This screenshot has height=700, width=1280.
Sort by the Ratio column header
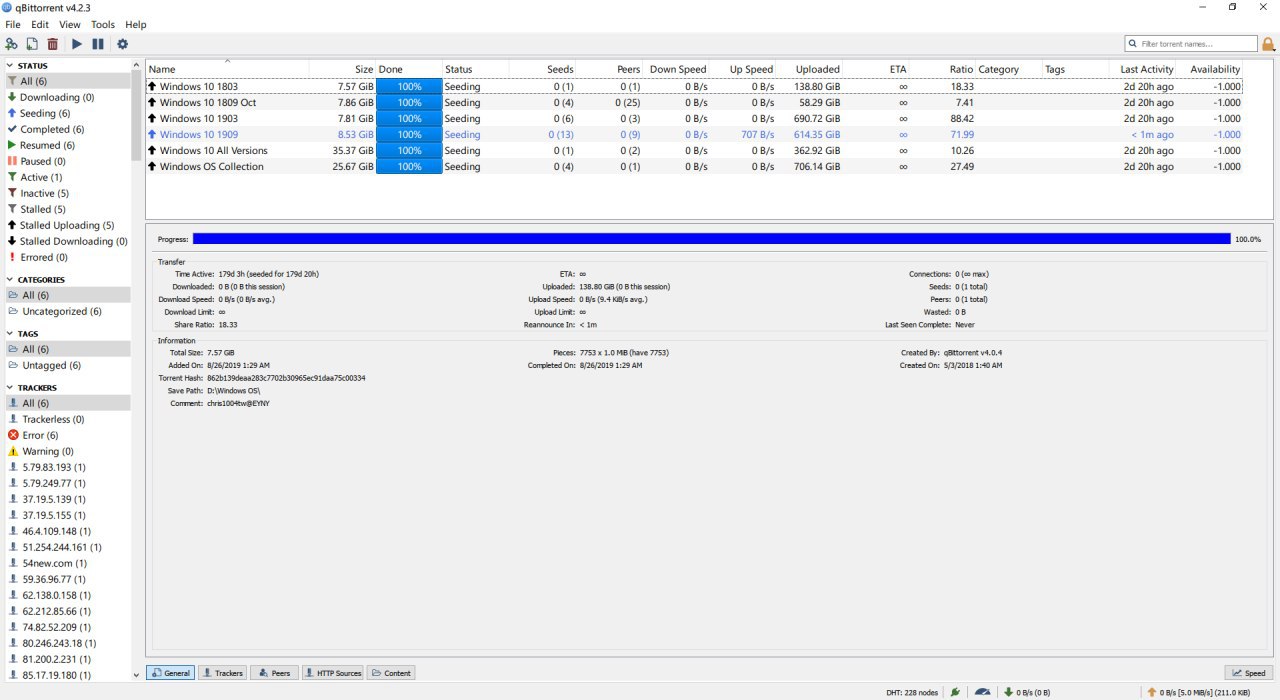click(942, 69)
